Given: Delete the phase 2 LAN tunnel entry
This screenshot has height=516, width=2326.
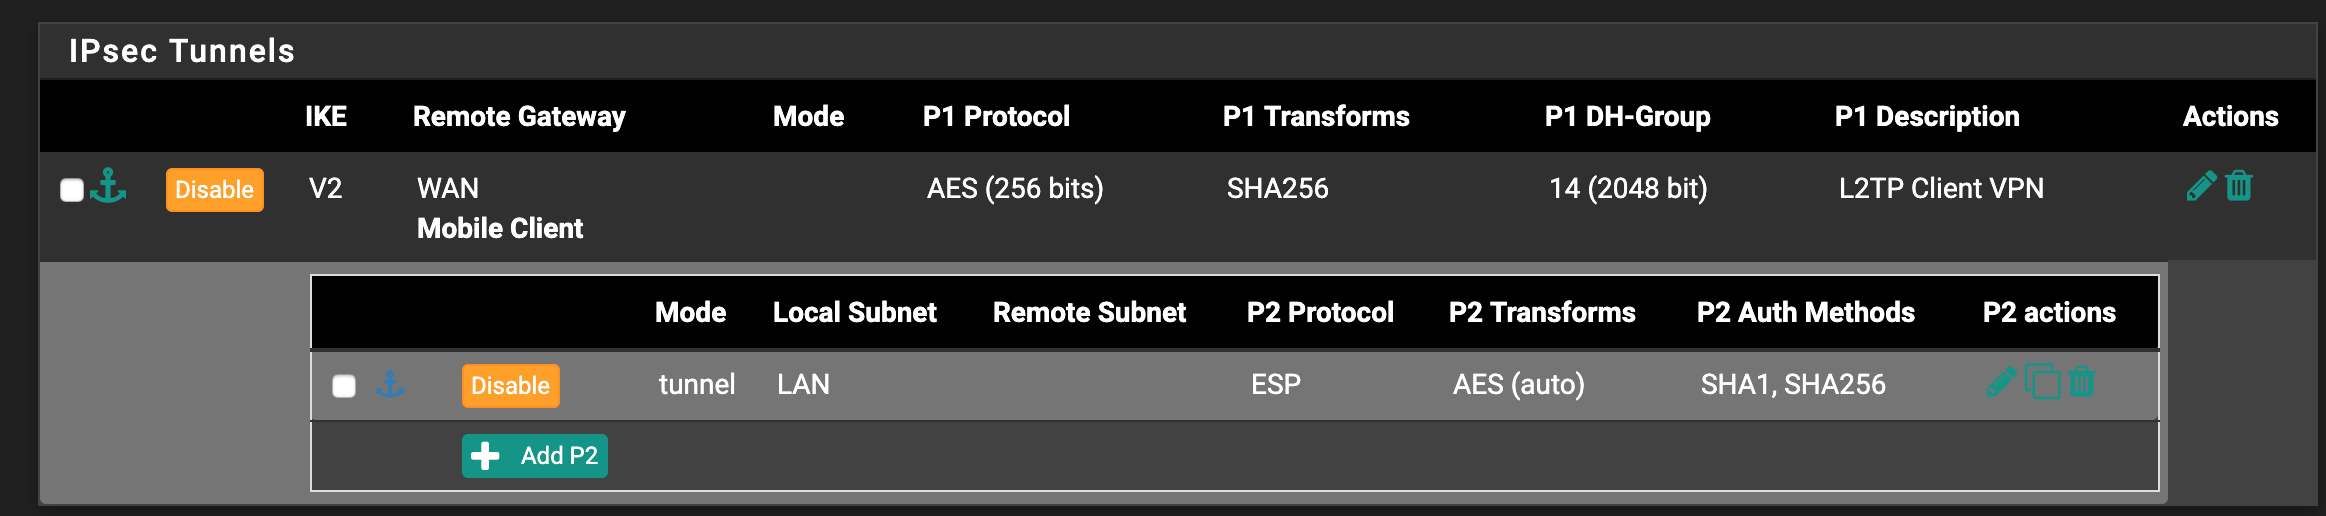Looking at the screenshot, I should [x=2082, y=382].
